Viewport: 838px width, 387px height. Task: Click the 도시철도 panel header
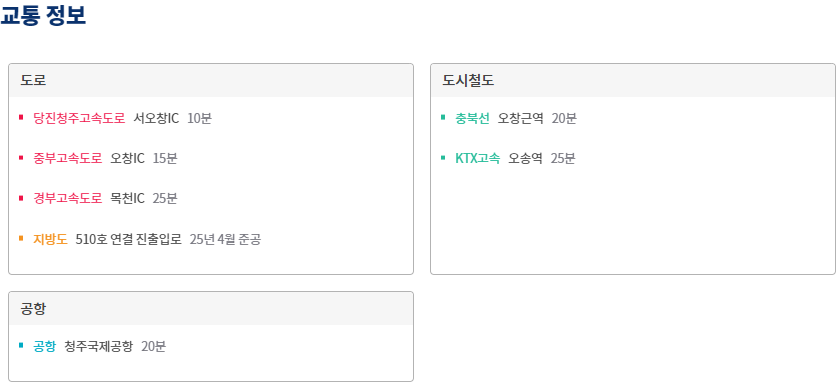pyautogui.click(x=633, y=81)
